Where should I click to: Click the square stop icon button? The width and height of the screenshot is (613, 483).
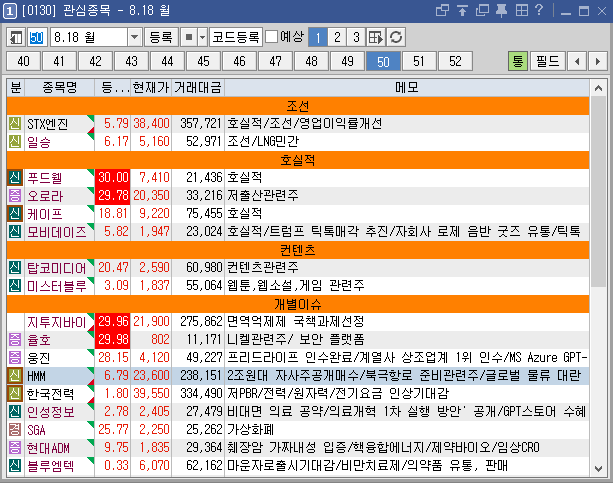pos(189,37)
